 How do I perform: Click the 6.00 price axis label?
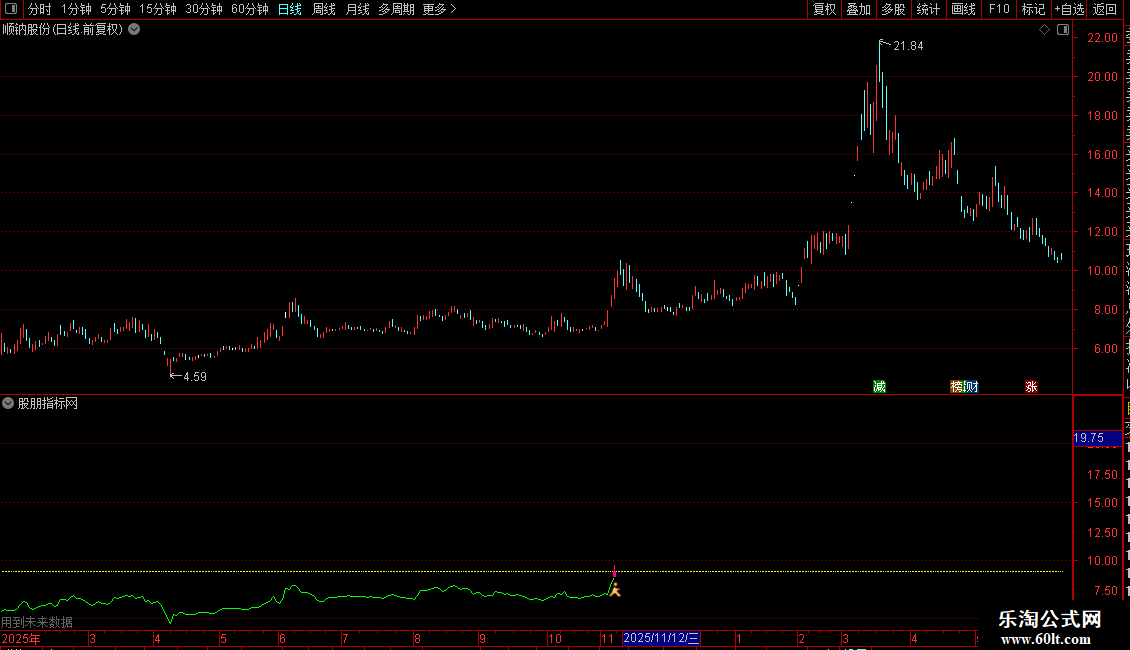click(x=1105, y=349)
